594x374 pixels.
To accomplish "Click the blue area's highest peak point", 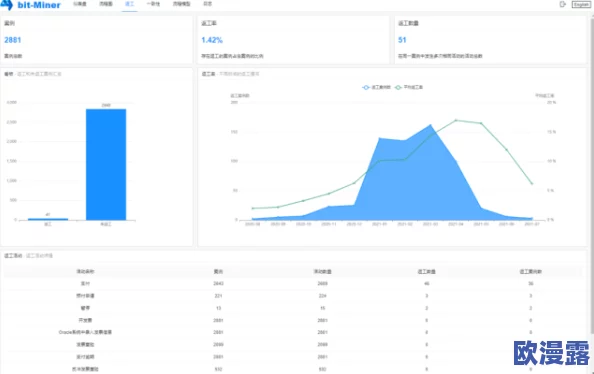I will click(x=430, y=125).
